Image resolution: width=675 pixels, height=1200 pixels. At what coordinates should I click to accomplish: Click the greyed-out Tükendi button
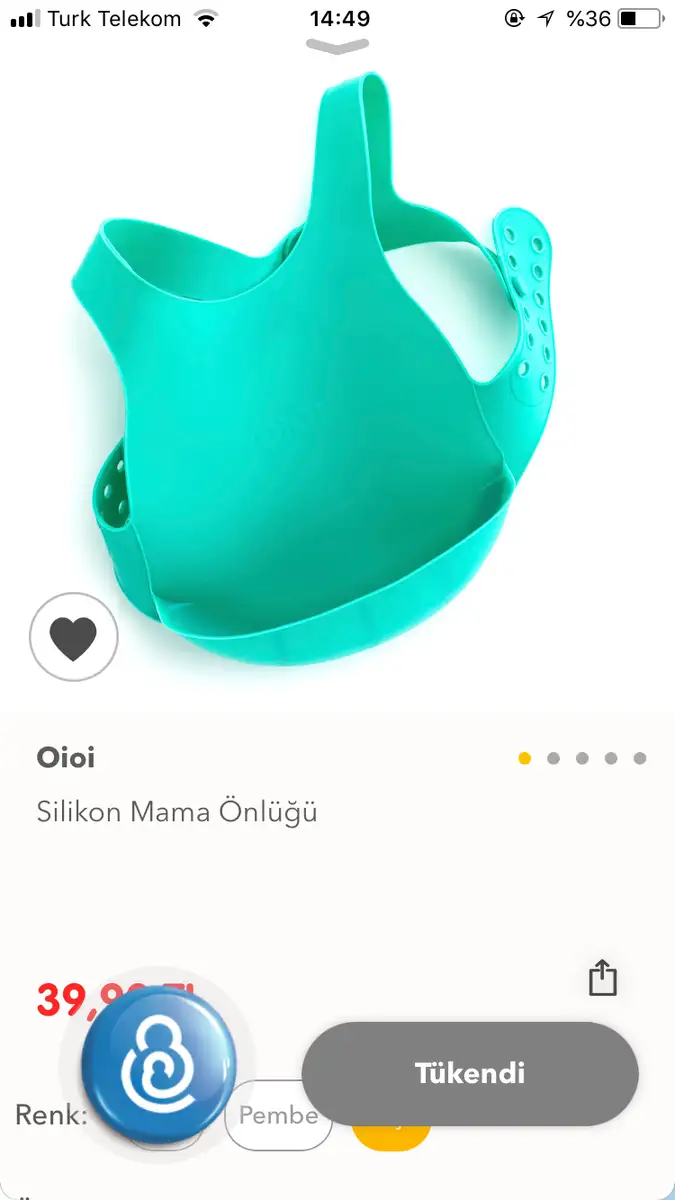click(470, 1074)
